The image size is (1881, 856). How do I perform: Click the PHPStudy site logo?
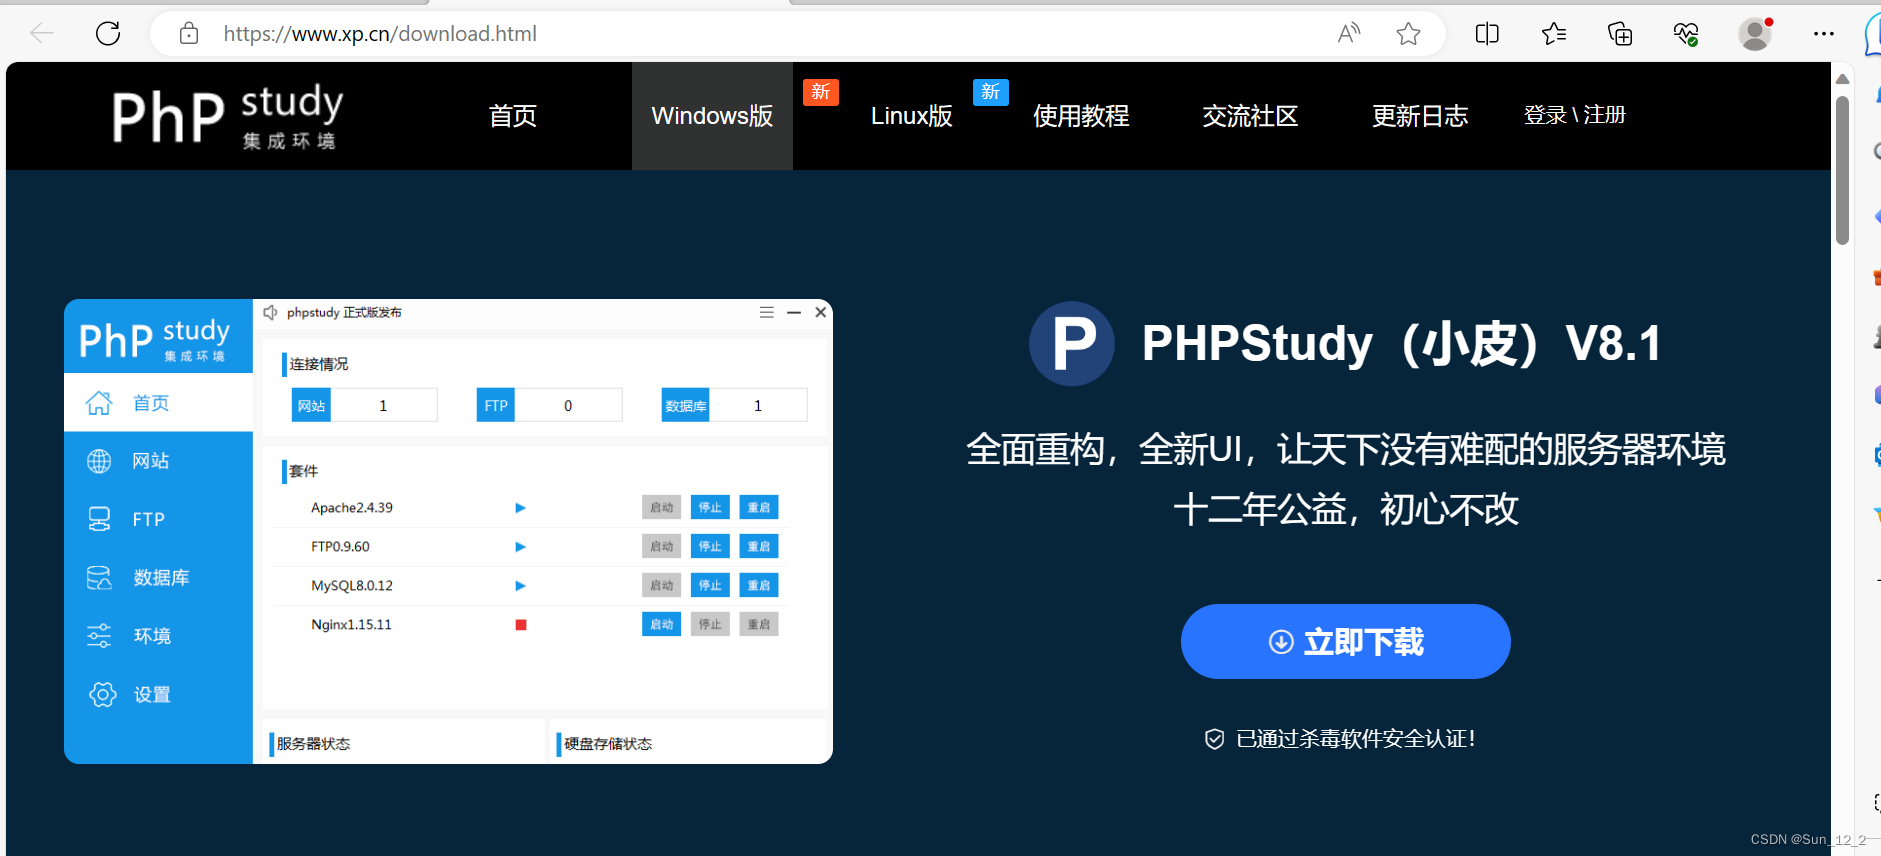click(228, 116)
